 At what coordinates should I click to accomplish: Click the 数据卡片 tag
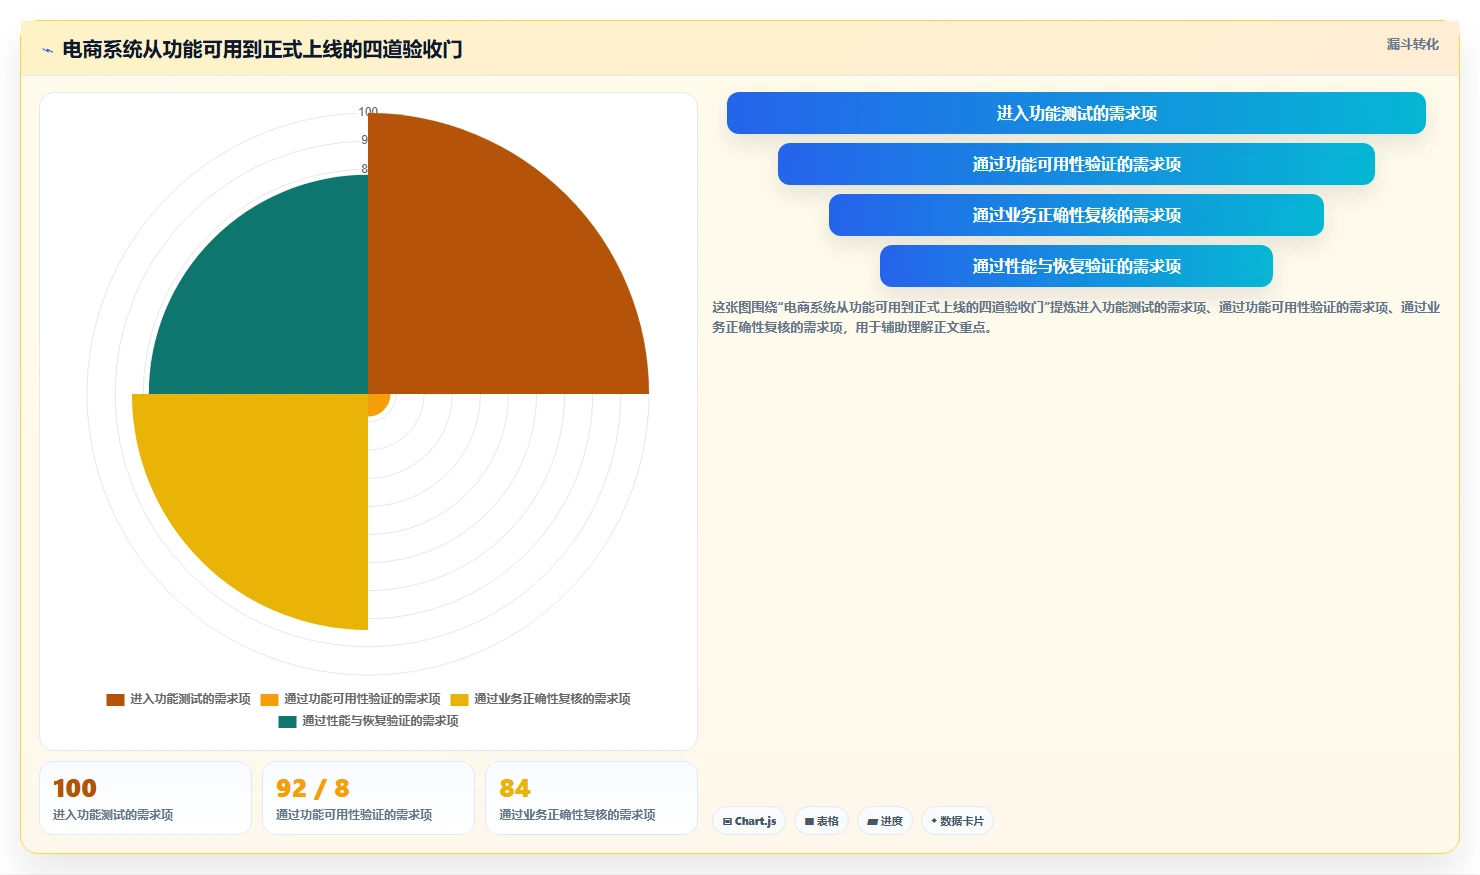coord(958,821)
